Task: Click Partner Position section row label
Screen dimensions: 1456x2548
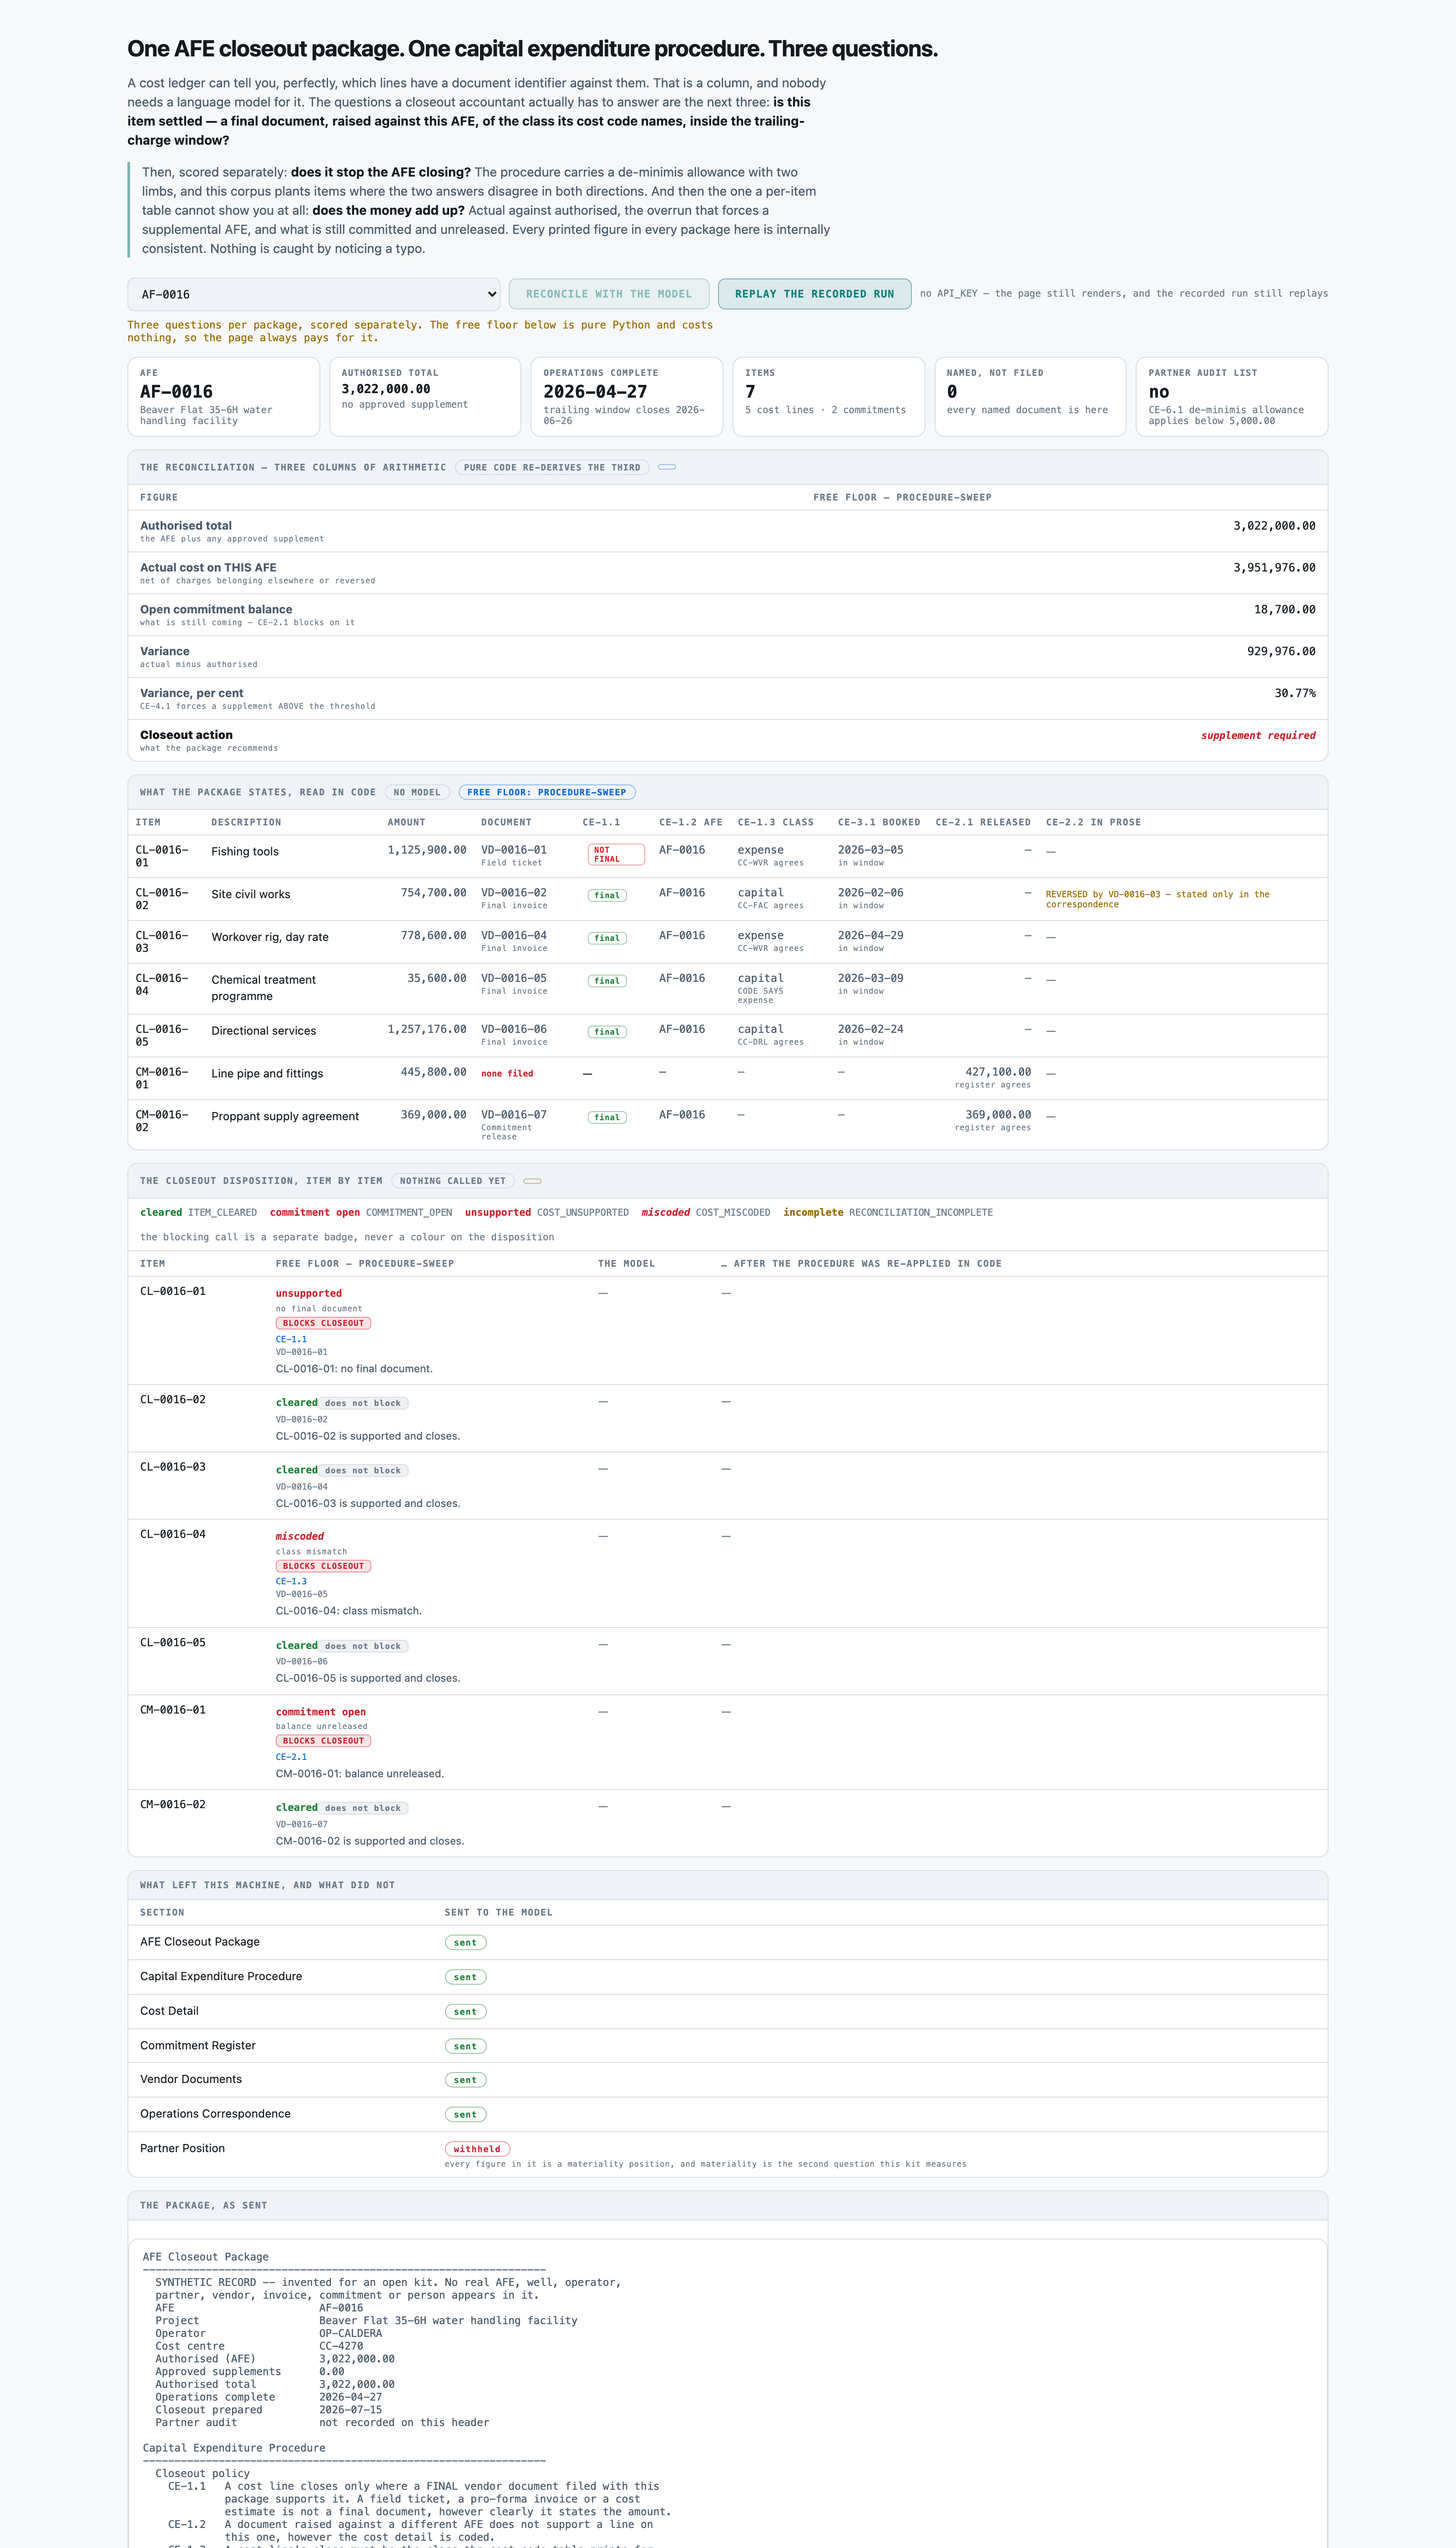Action: click(x=182, y=2148)
